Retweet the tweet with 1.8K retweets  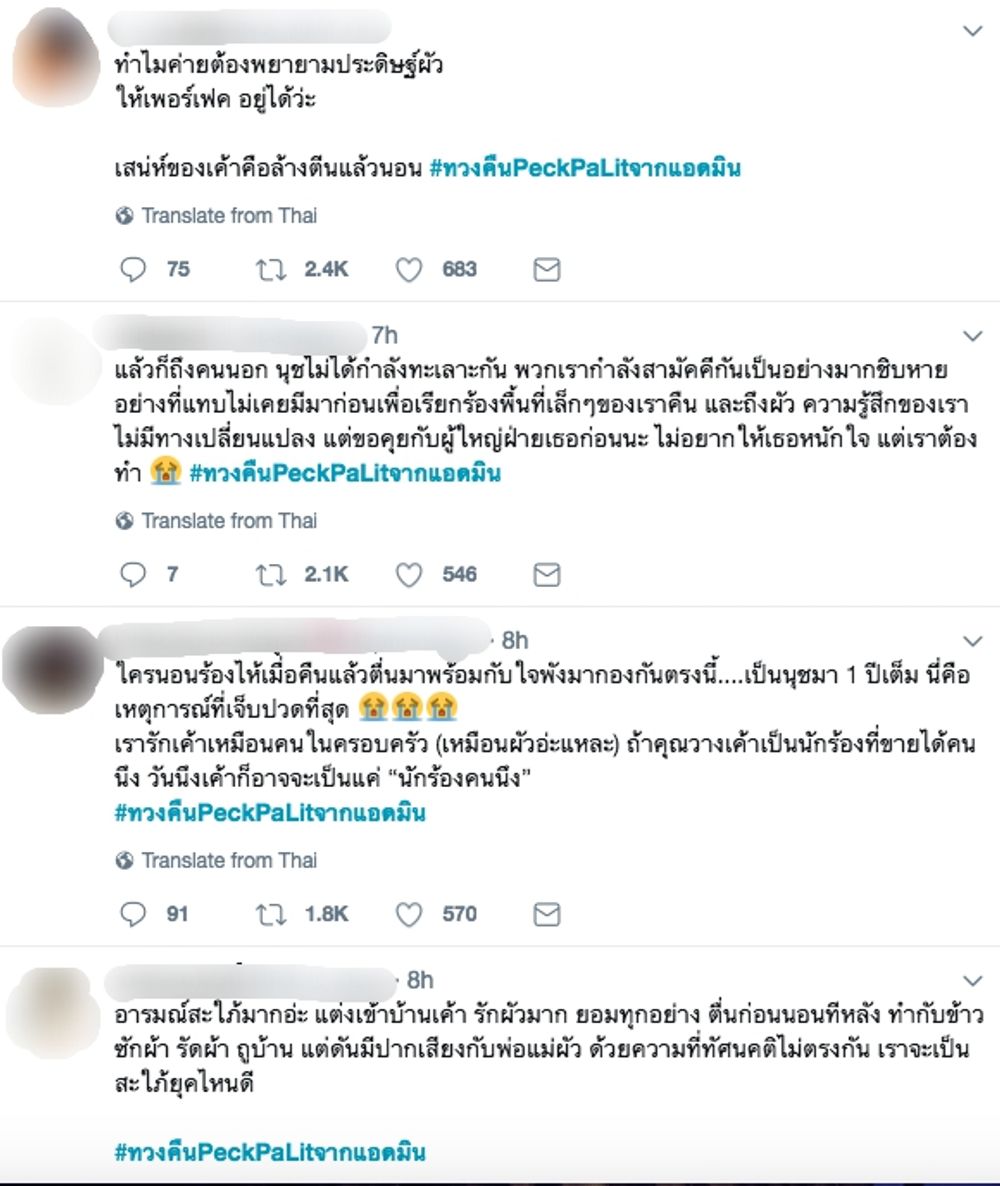(271, 914)
